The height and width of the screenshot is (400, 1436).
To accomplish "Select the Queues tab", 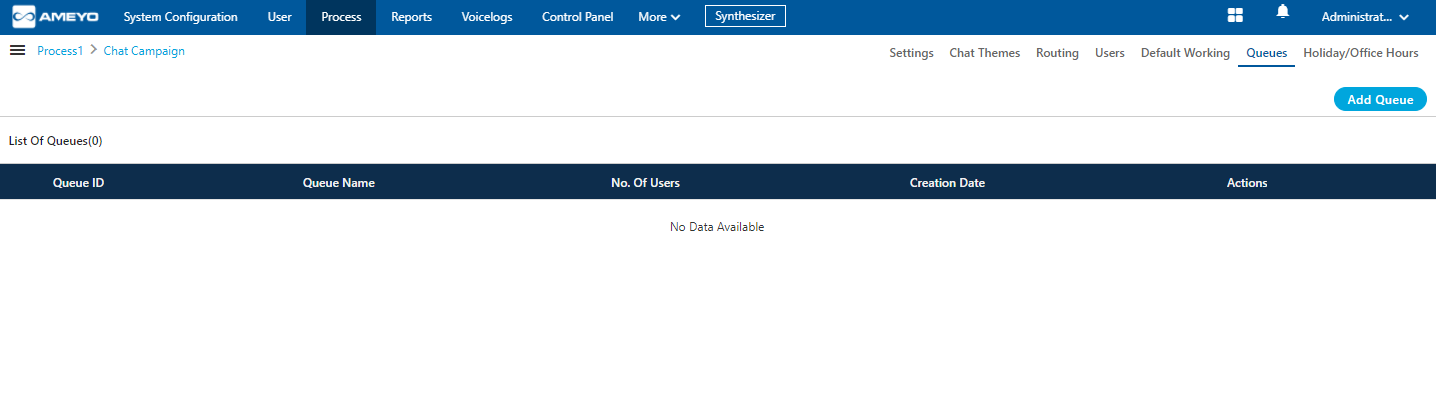I will 1266,53.
